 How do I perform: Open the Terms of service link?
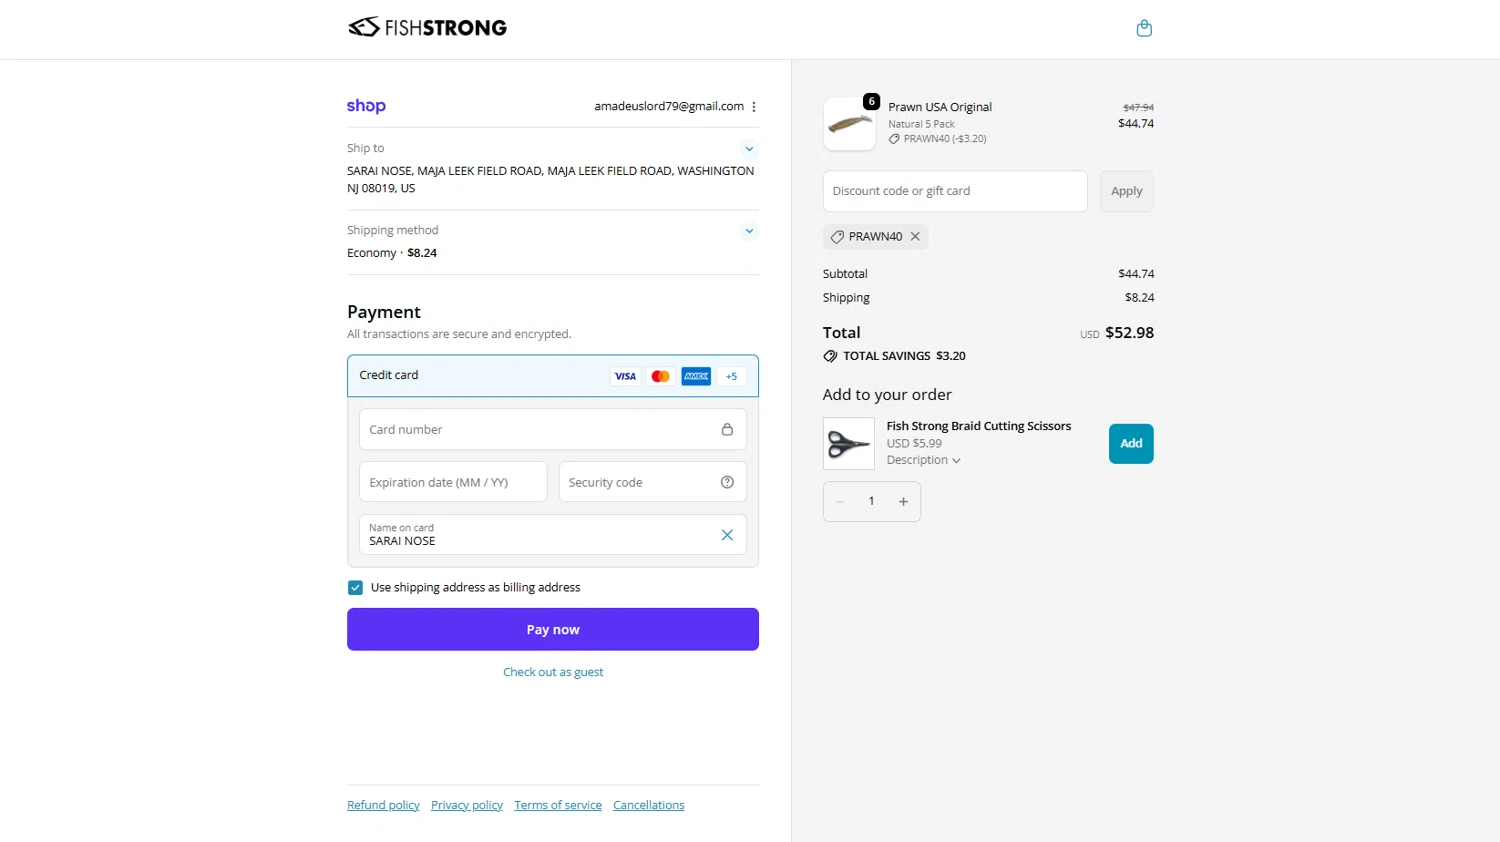click(558, 805)
